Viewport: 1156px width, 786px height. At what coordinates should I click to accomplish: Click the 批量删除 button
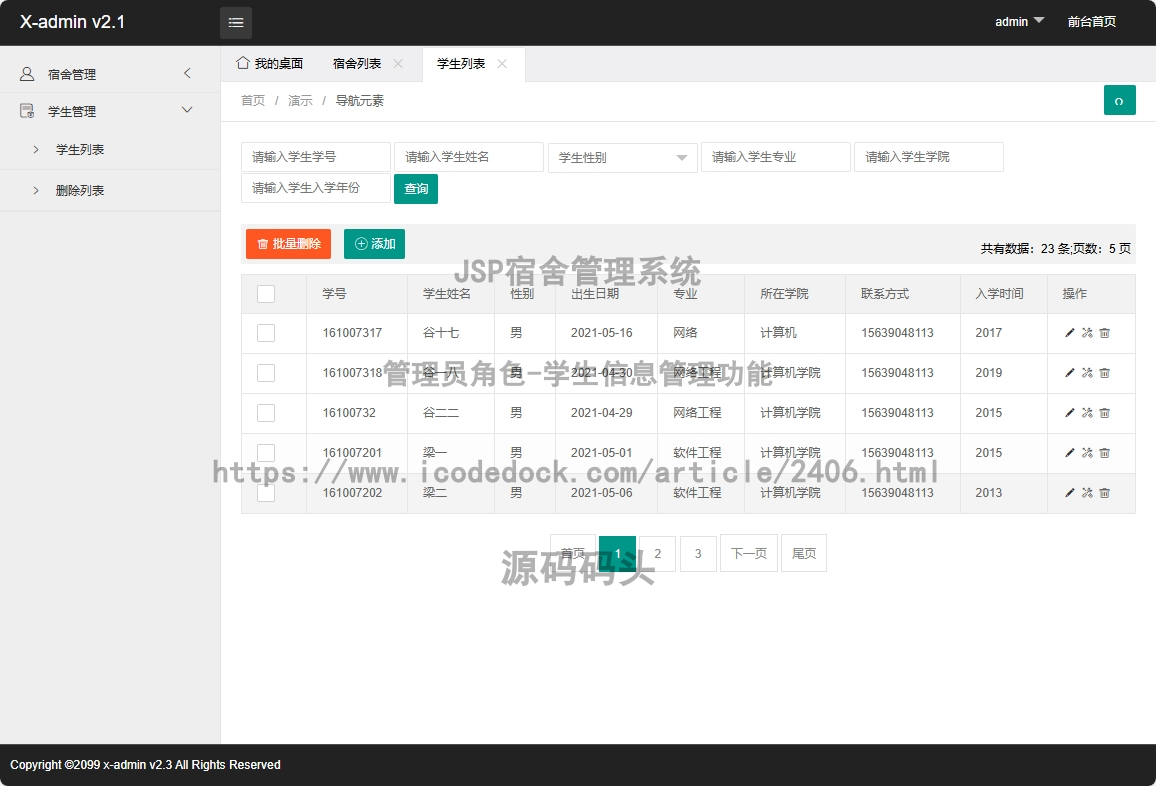pyautogui.click(x=288, y=244)
